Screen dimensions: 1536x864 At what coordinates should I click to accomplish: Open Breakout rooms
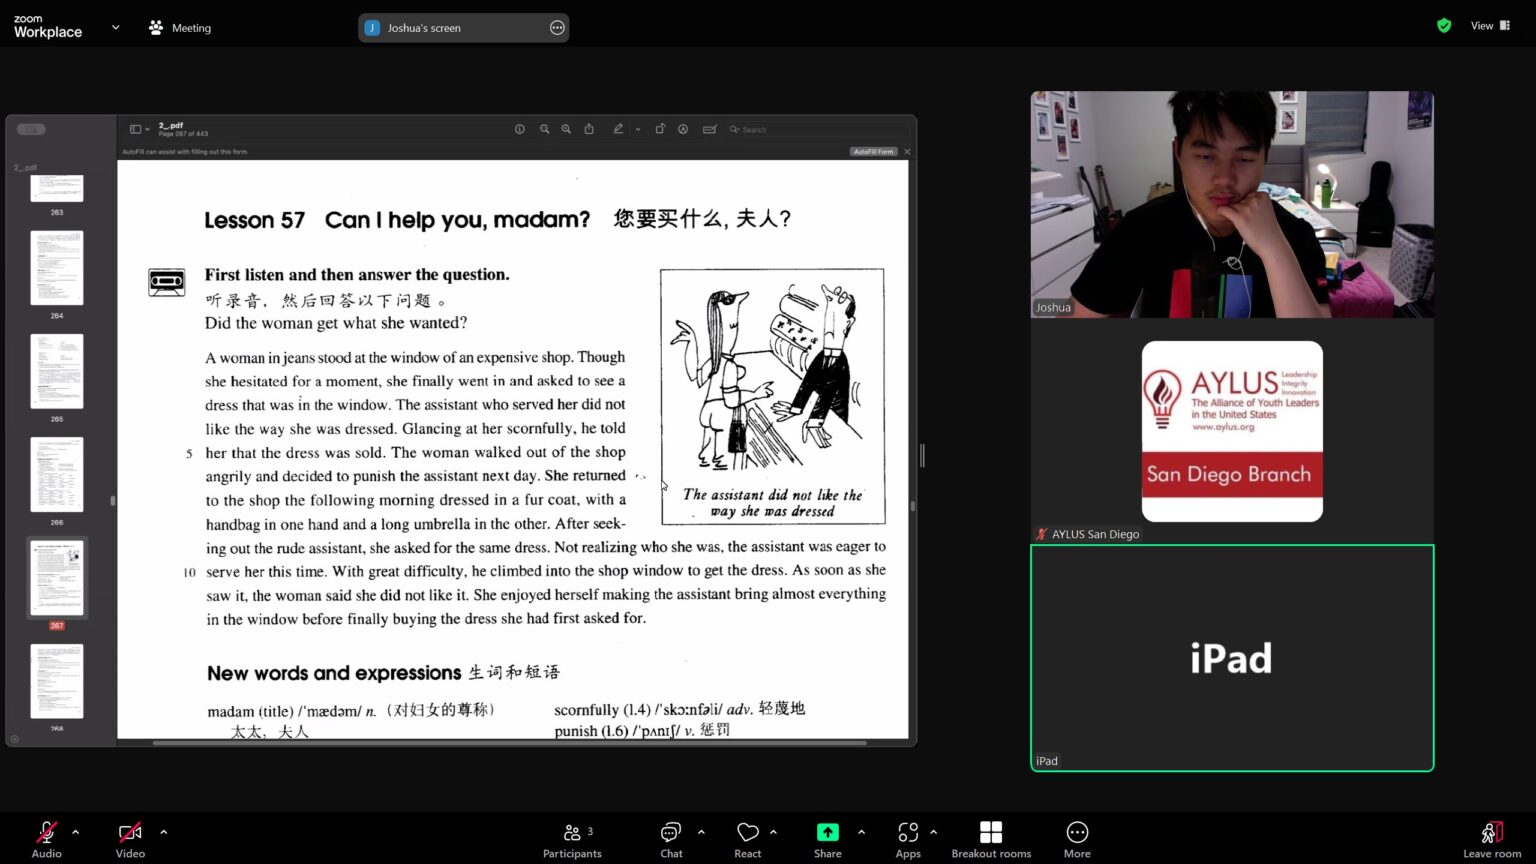coord(991,839)
